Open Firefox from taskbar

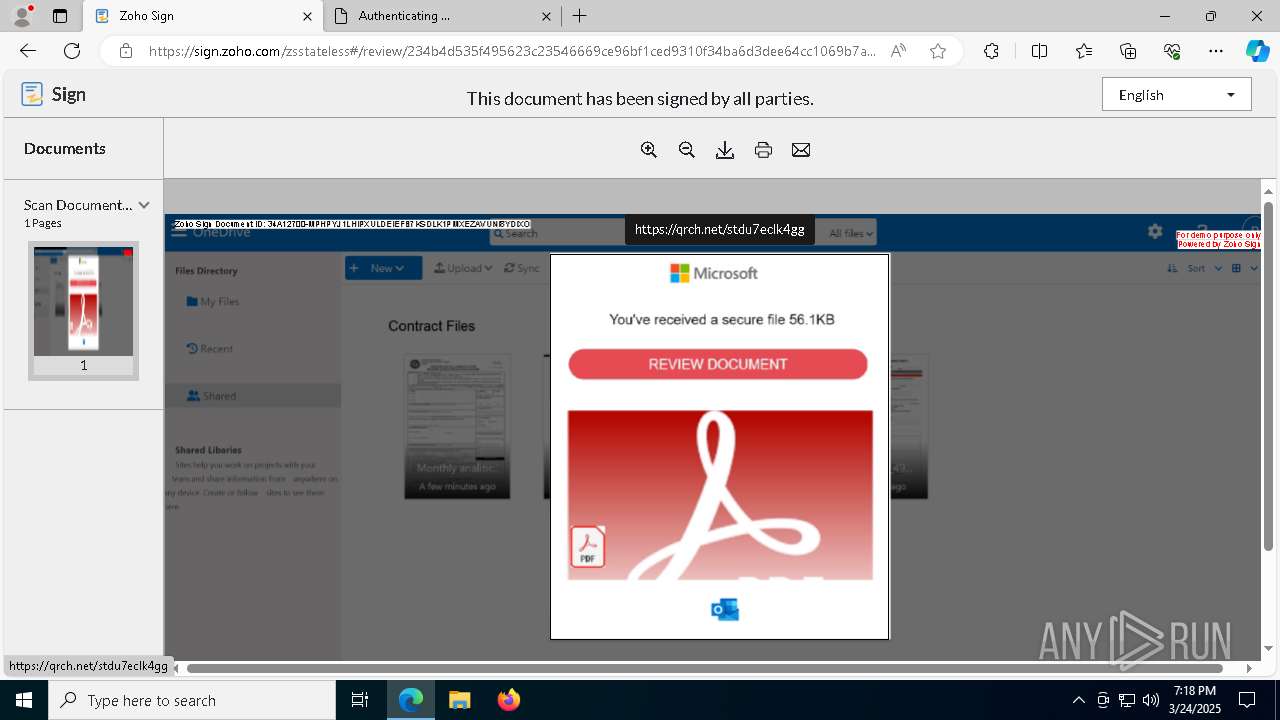pyautogui.click(x=509, y=700)
